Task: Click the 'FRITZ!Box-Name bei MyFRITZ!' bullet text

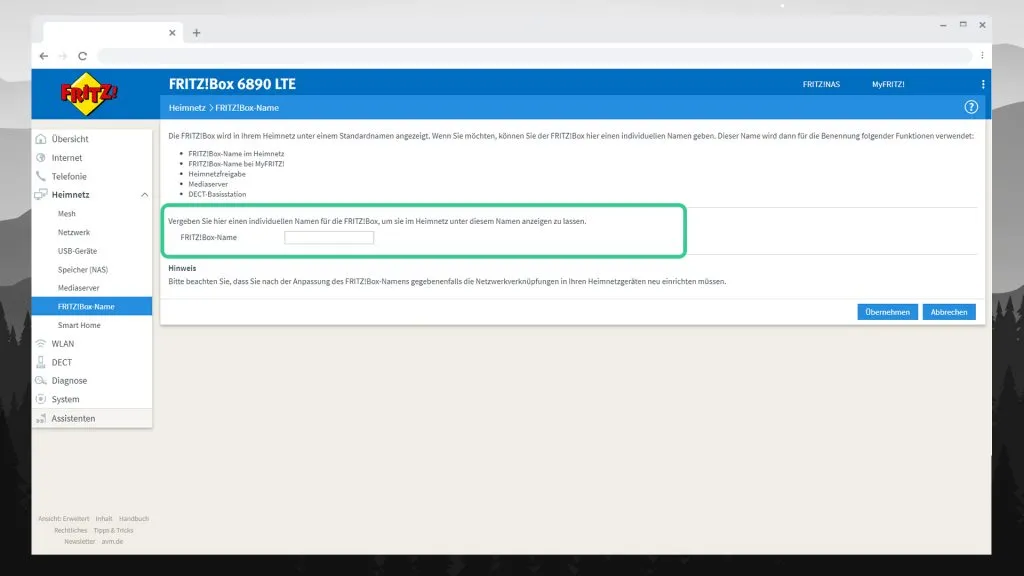Action: click(x=236, y=164)
